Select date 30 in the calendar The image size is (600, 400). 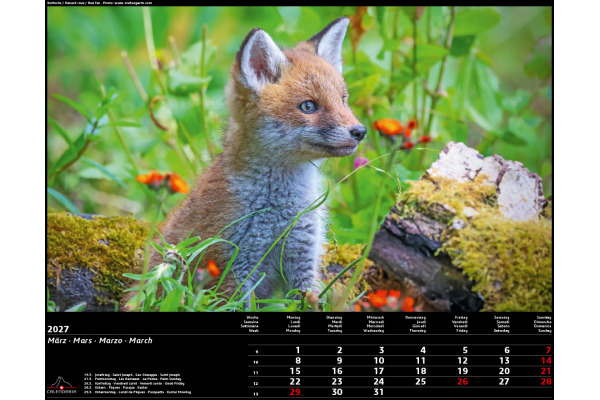click(x=337, y=392)
